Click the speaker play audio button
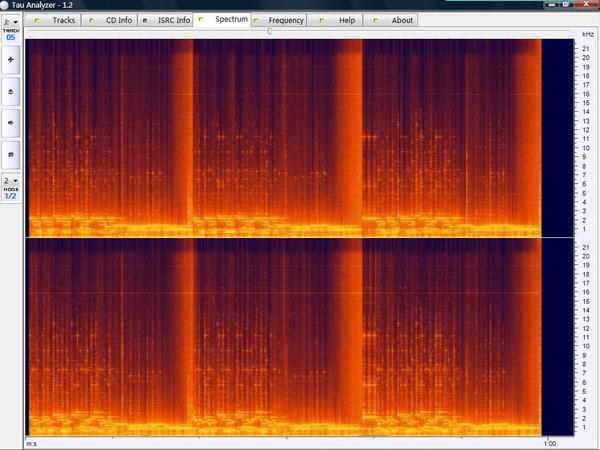Viewport: 600px width, 450px height. click(x=11, y=123)
